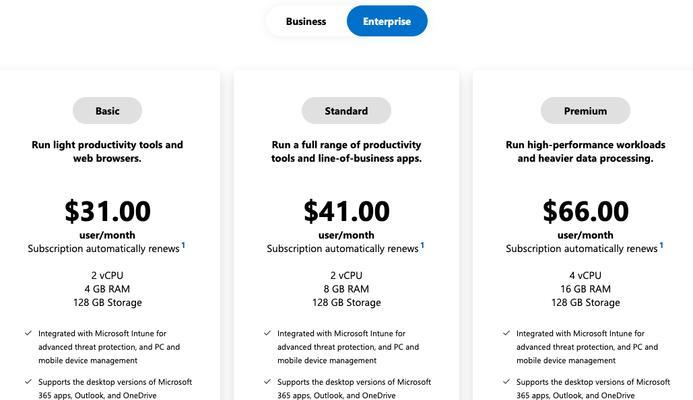
Task: Open footnote 1 under Standard subscription renewal
Action: [x=422, y=245]
